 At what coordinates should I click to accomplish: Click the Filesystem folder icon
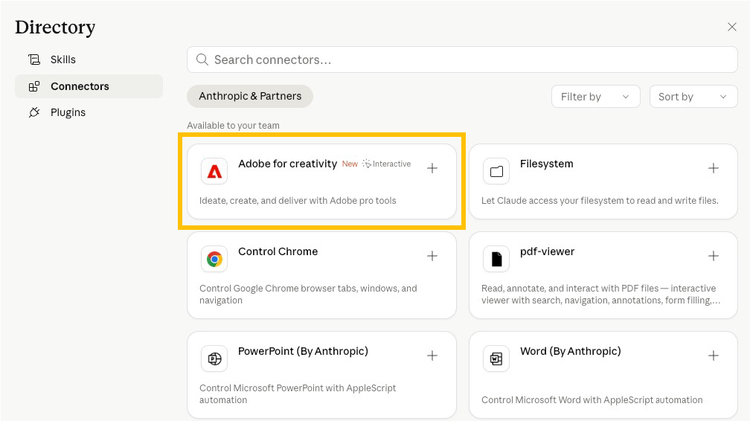[x=496, y=171]
